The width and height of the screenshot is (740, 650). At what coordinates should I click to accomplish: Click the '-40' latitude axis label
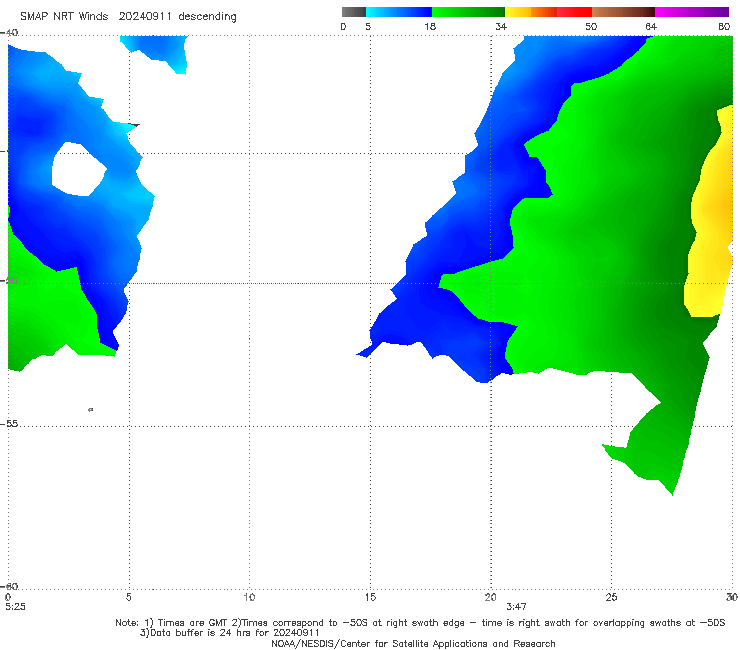coord(9,33)
